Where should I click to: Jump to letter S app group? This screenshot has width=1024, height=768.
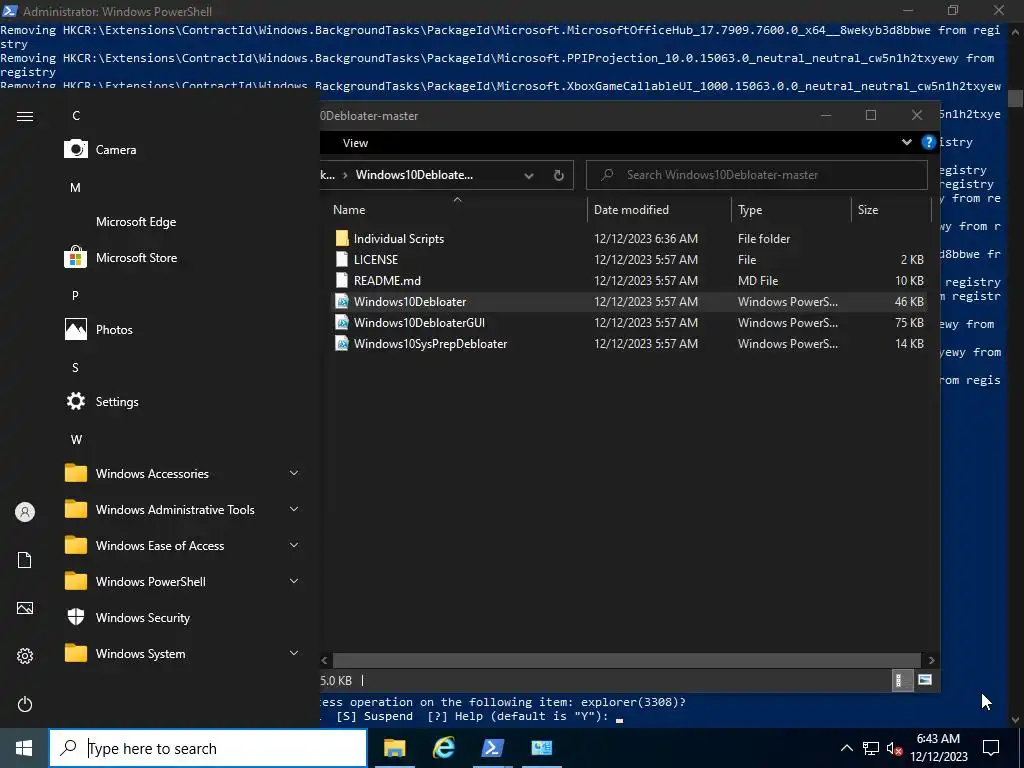pos(76,368)
